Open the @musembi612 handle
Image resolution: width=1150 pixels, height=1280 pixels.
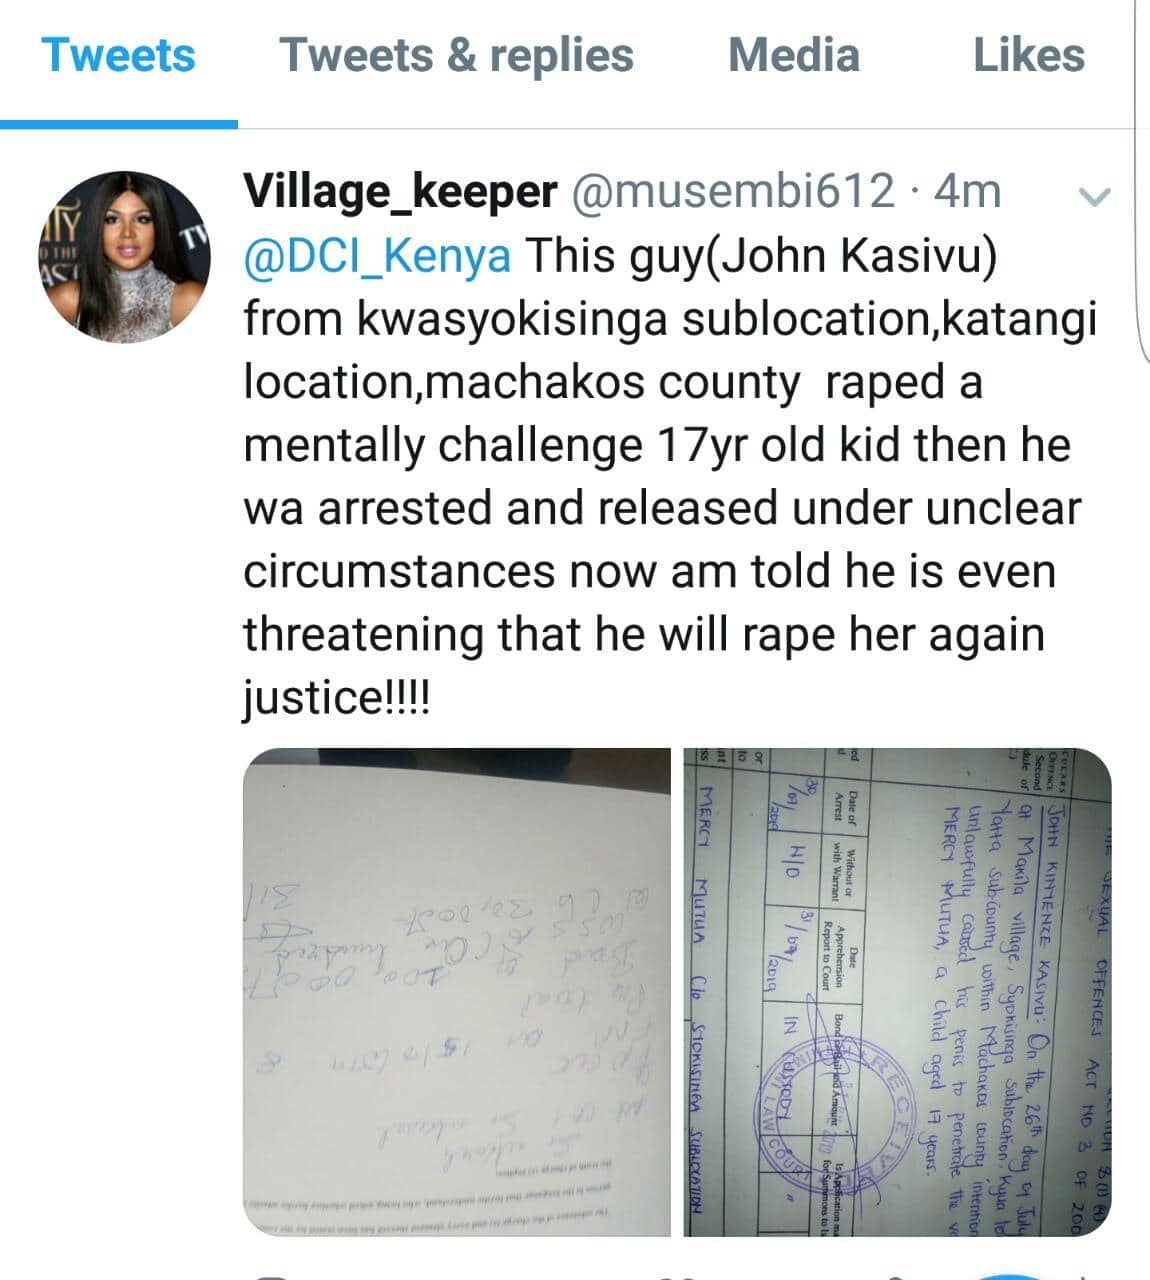click(x=733, y=190)
